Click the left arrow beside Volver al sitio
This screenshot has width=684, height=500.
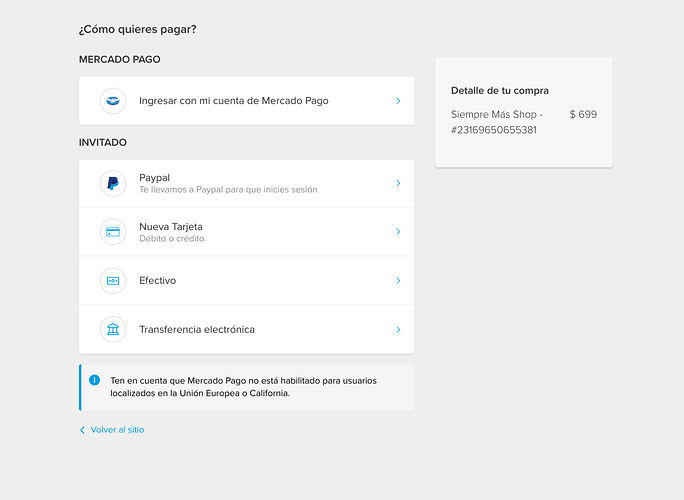click(x=82, y=430)
